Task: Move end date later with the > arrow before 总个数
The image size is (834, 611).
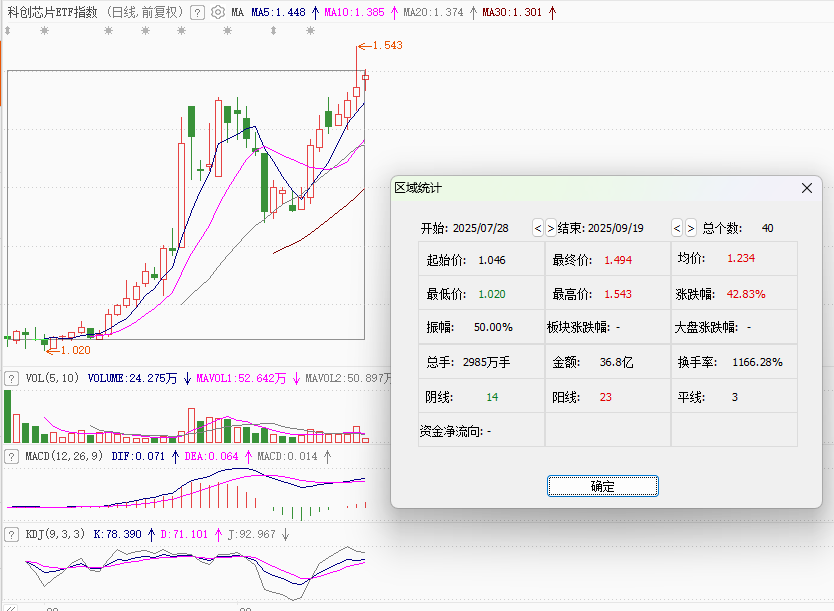Action: pos(690,228)
